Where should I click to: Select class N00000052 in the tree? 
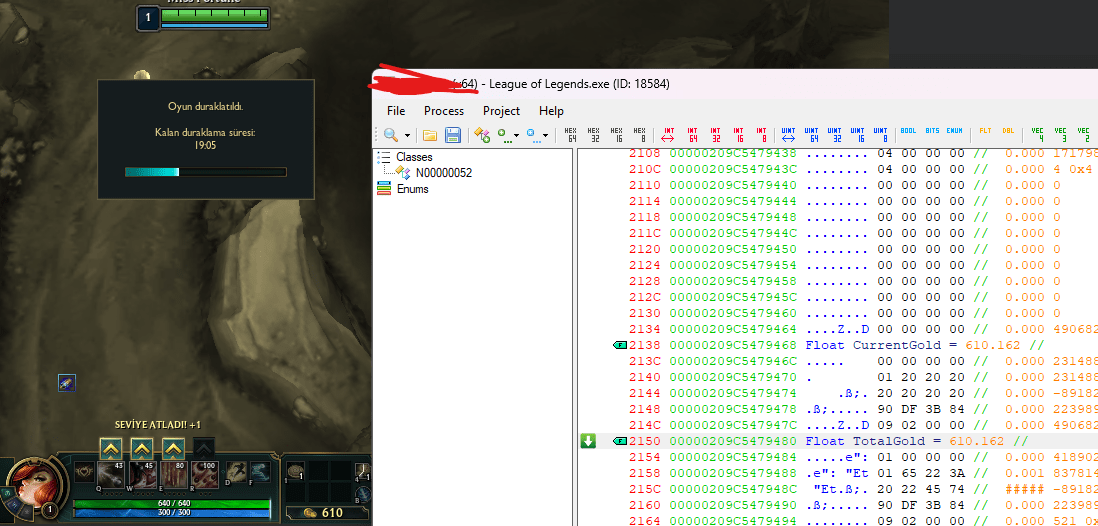[x=443, y=173]
